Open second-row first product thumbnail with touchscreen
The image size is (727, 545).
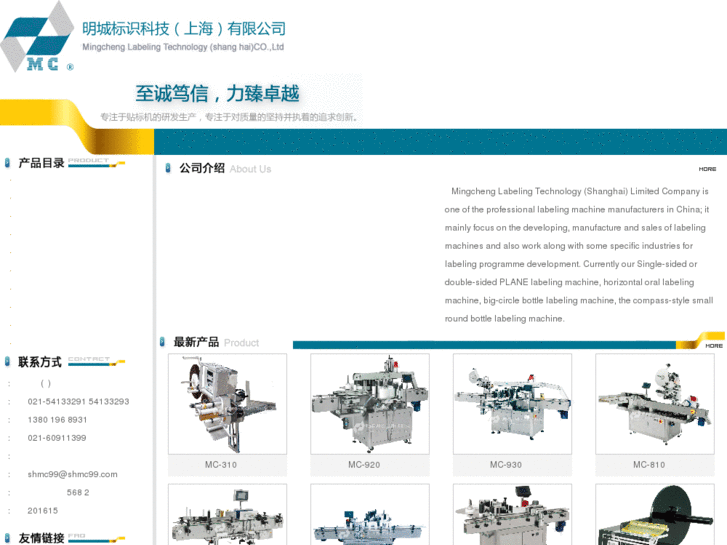227,514
